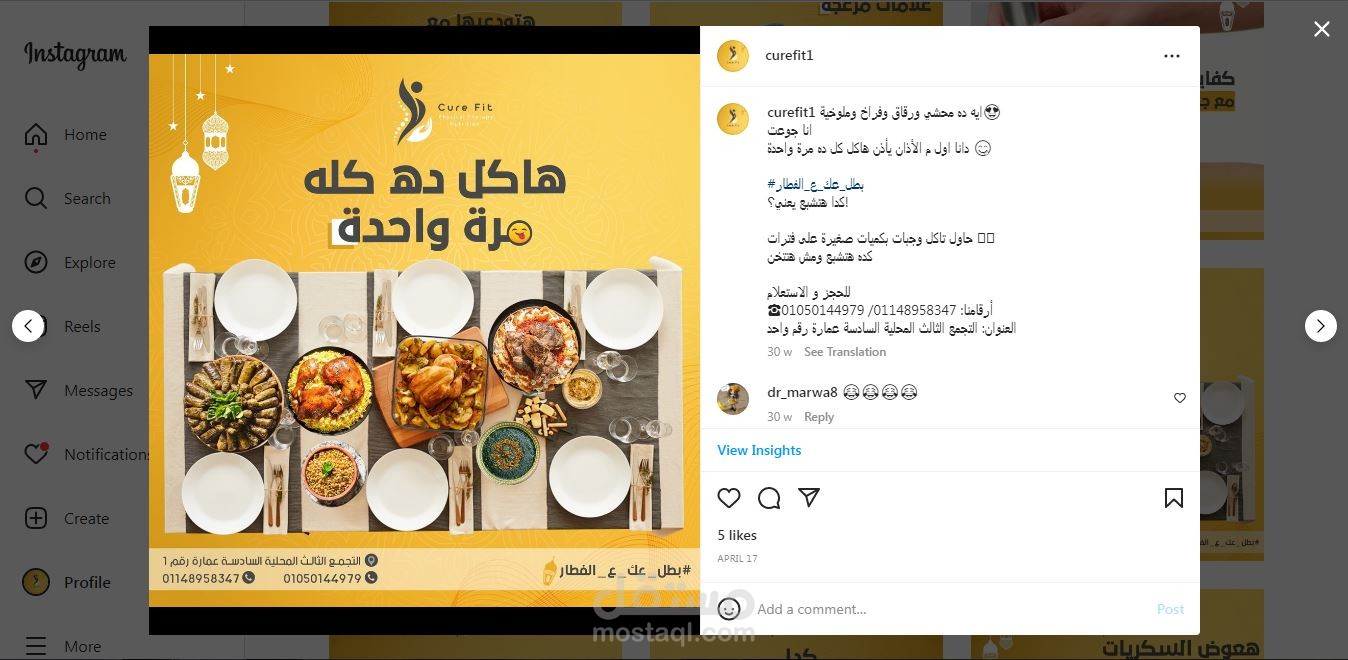Like dr_marwa8's comment with the small heart
1348x660 pixels.
[x=1180, y=398]
